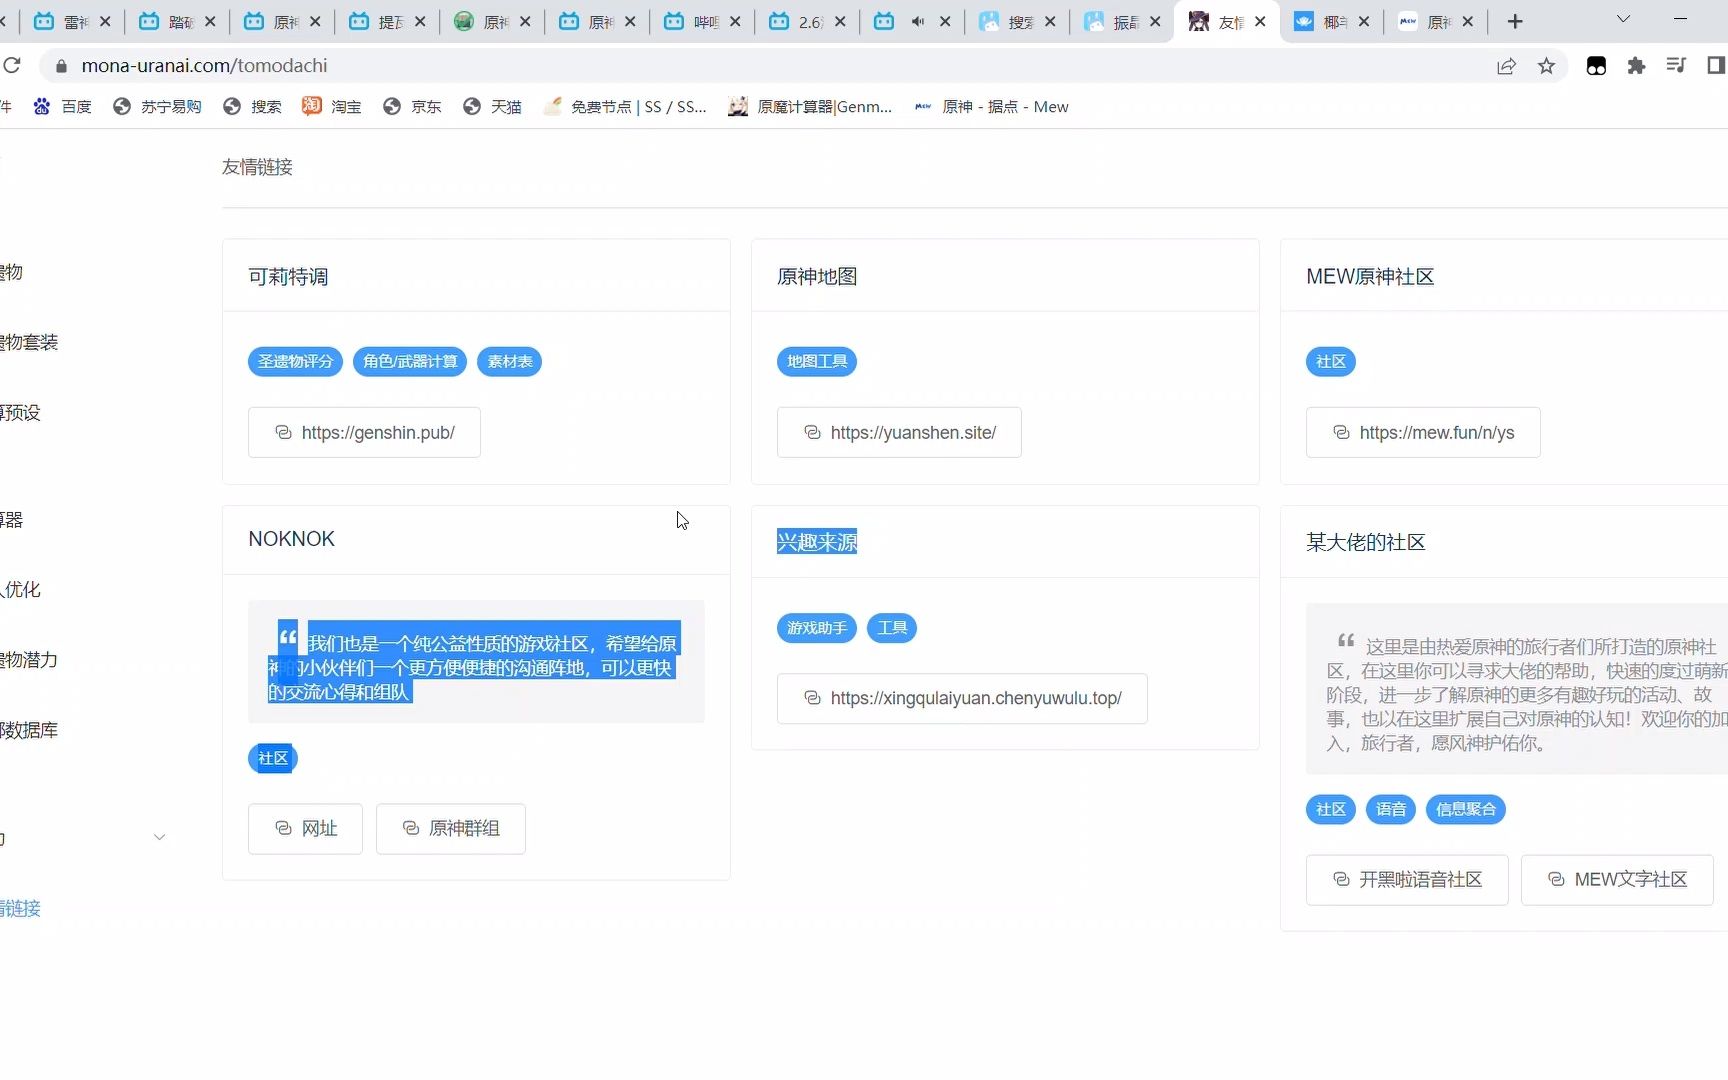Open the 百度 bookmark

tap(62, 107)
